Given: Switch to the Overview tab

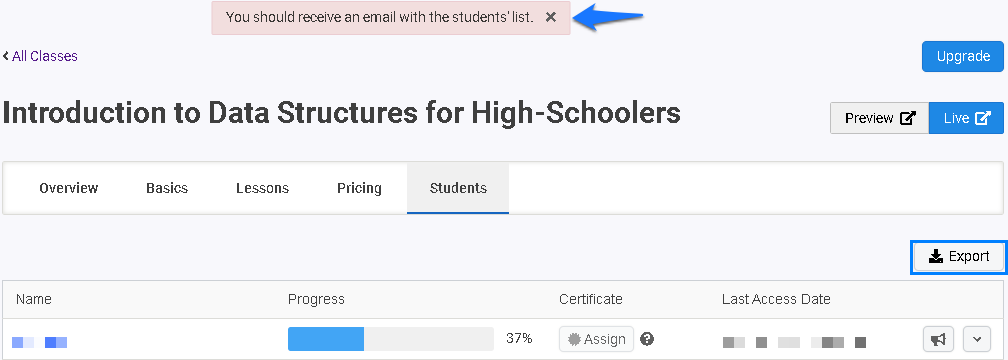Looking at the screenshot, I should (69, 188).
